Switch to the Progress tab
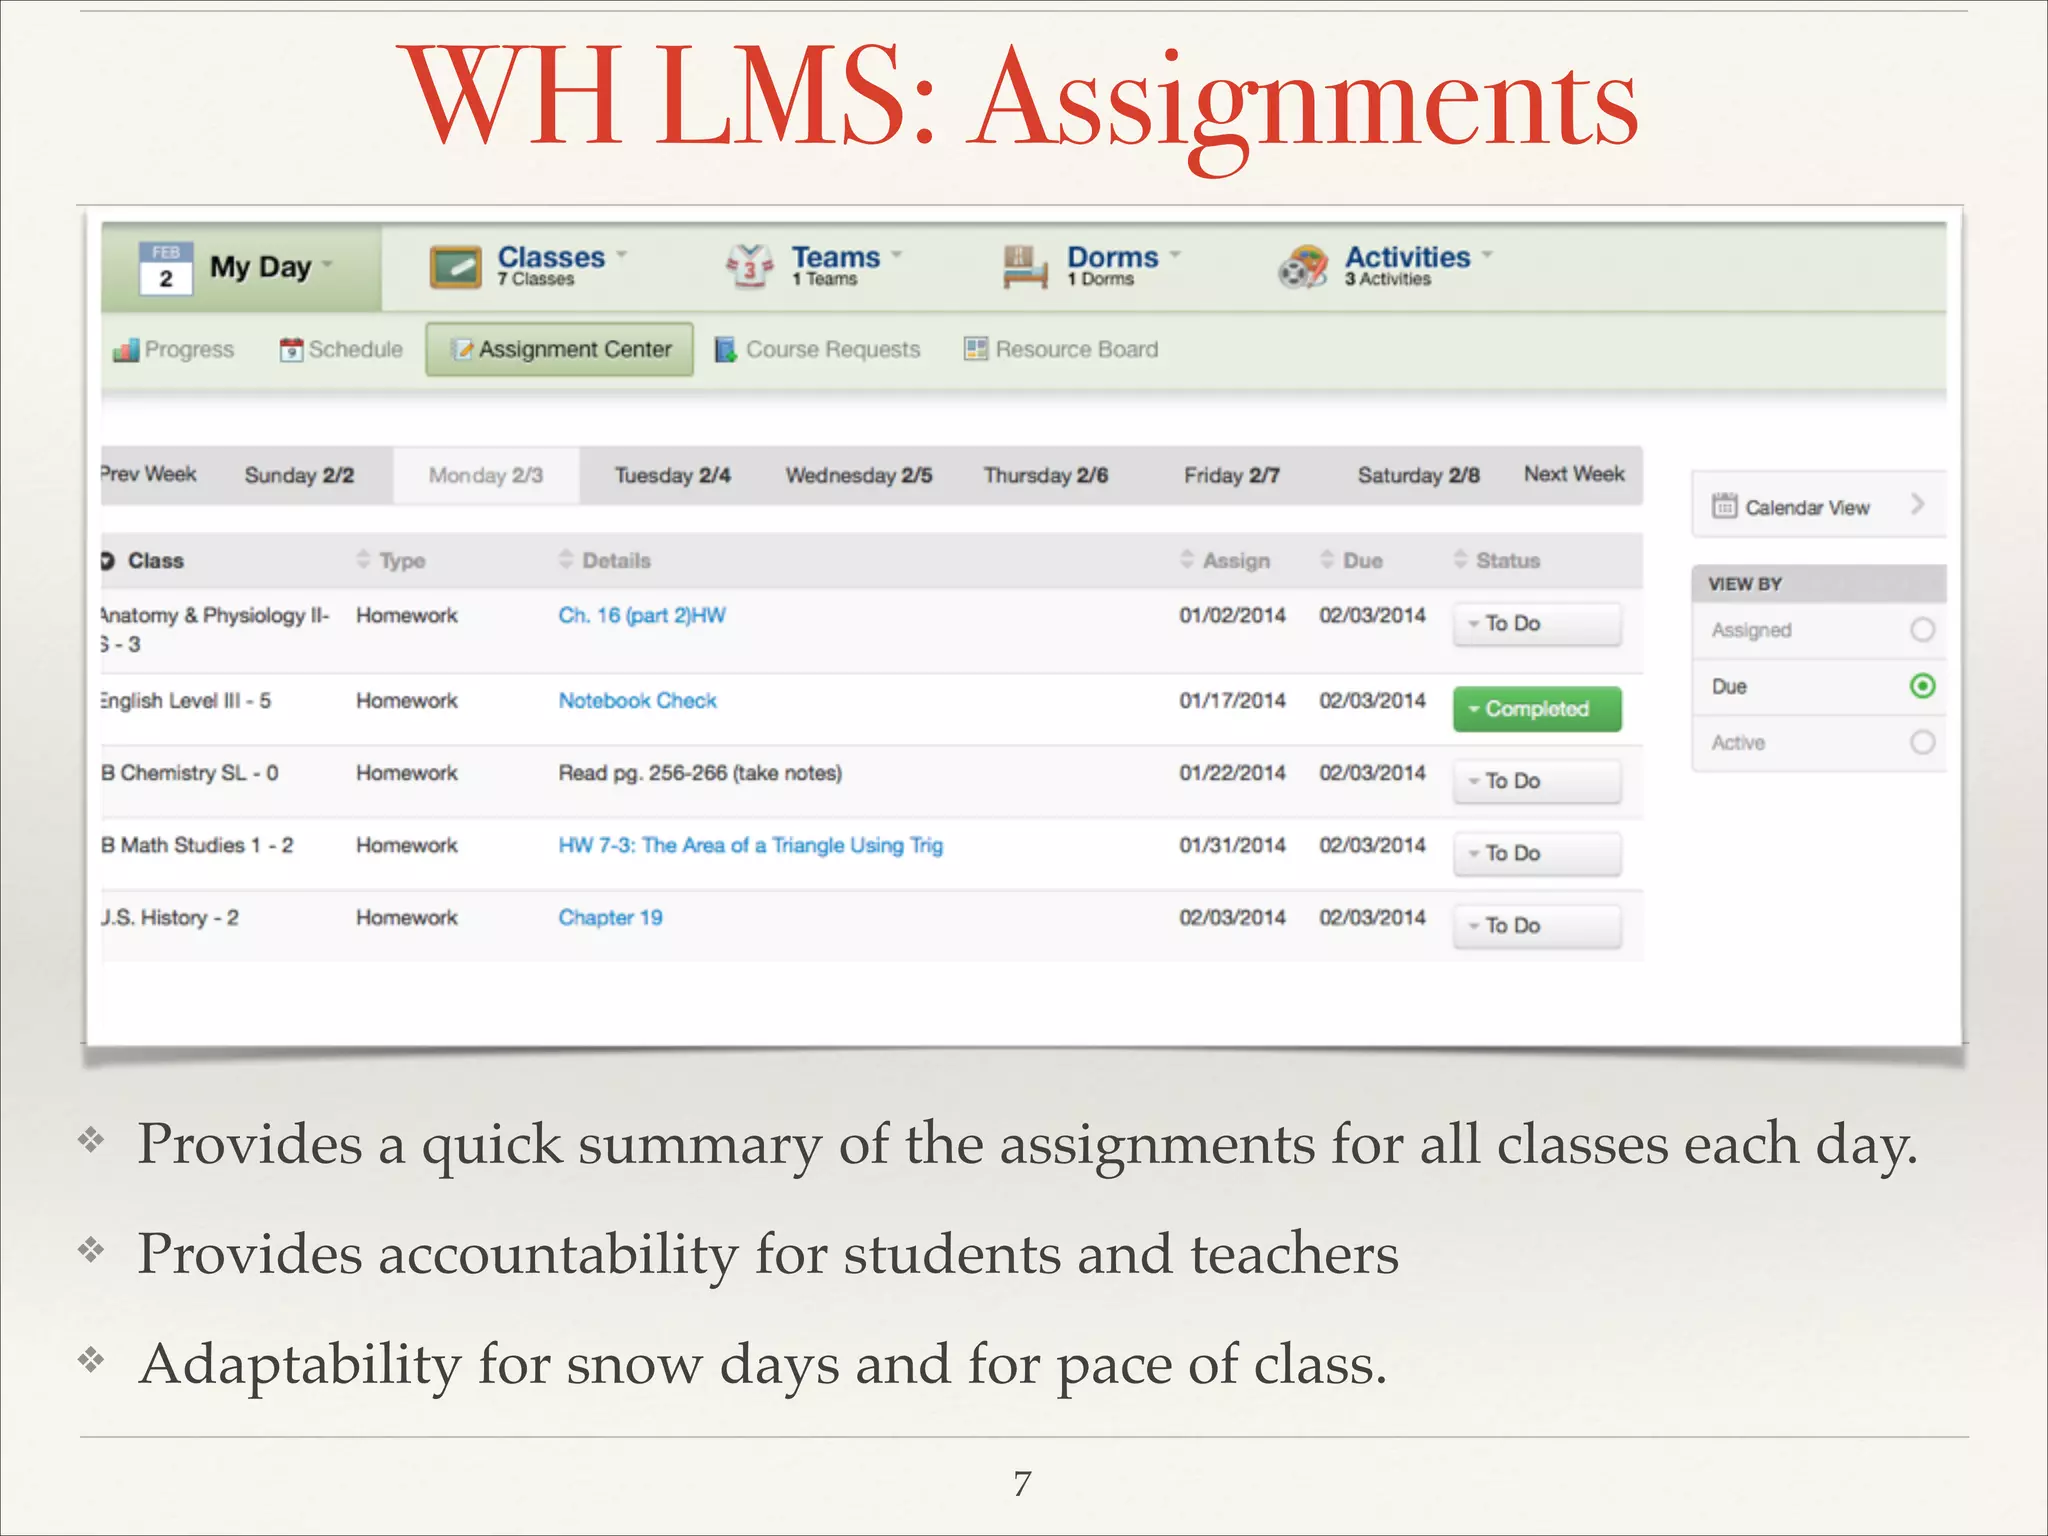The height and width of the screenshot is (1536, 2048). [x=174, y=350]
